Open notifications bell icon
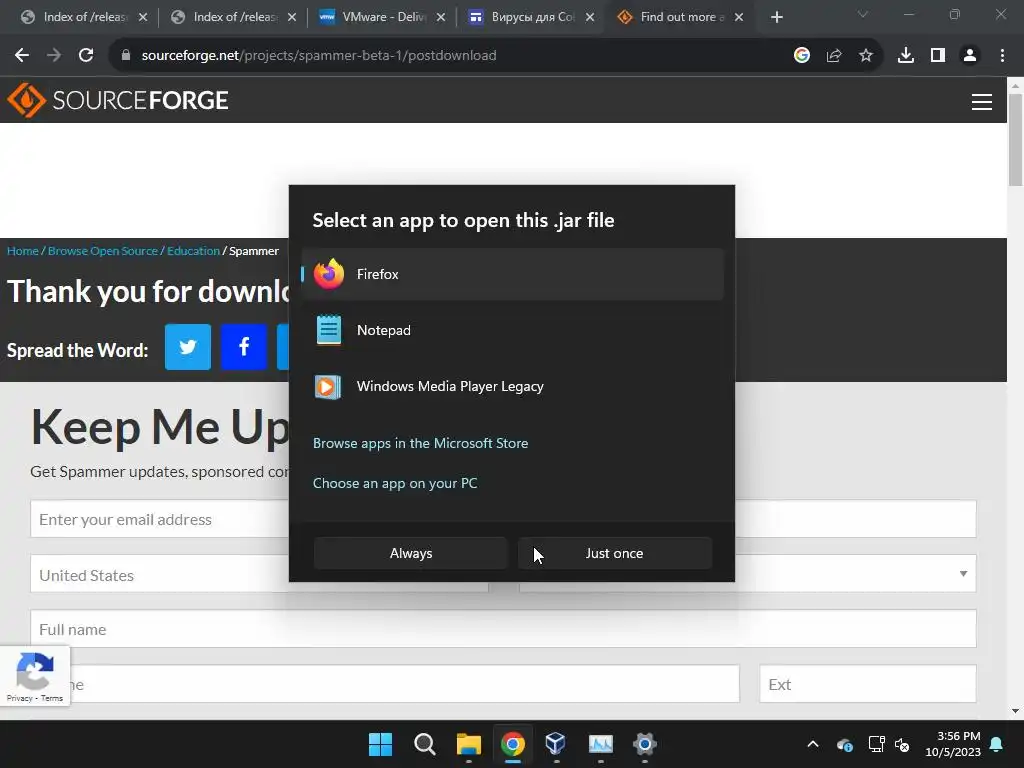Viewport: 1024px width, 768px height. coord(997,744)
